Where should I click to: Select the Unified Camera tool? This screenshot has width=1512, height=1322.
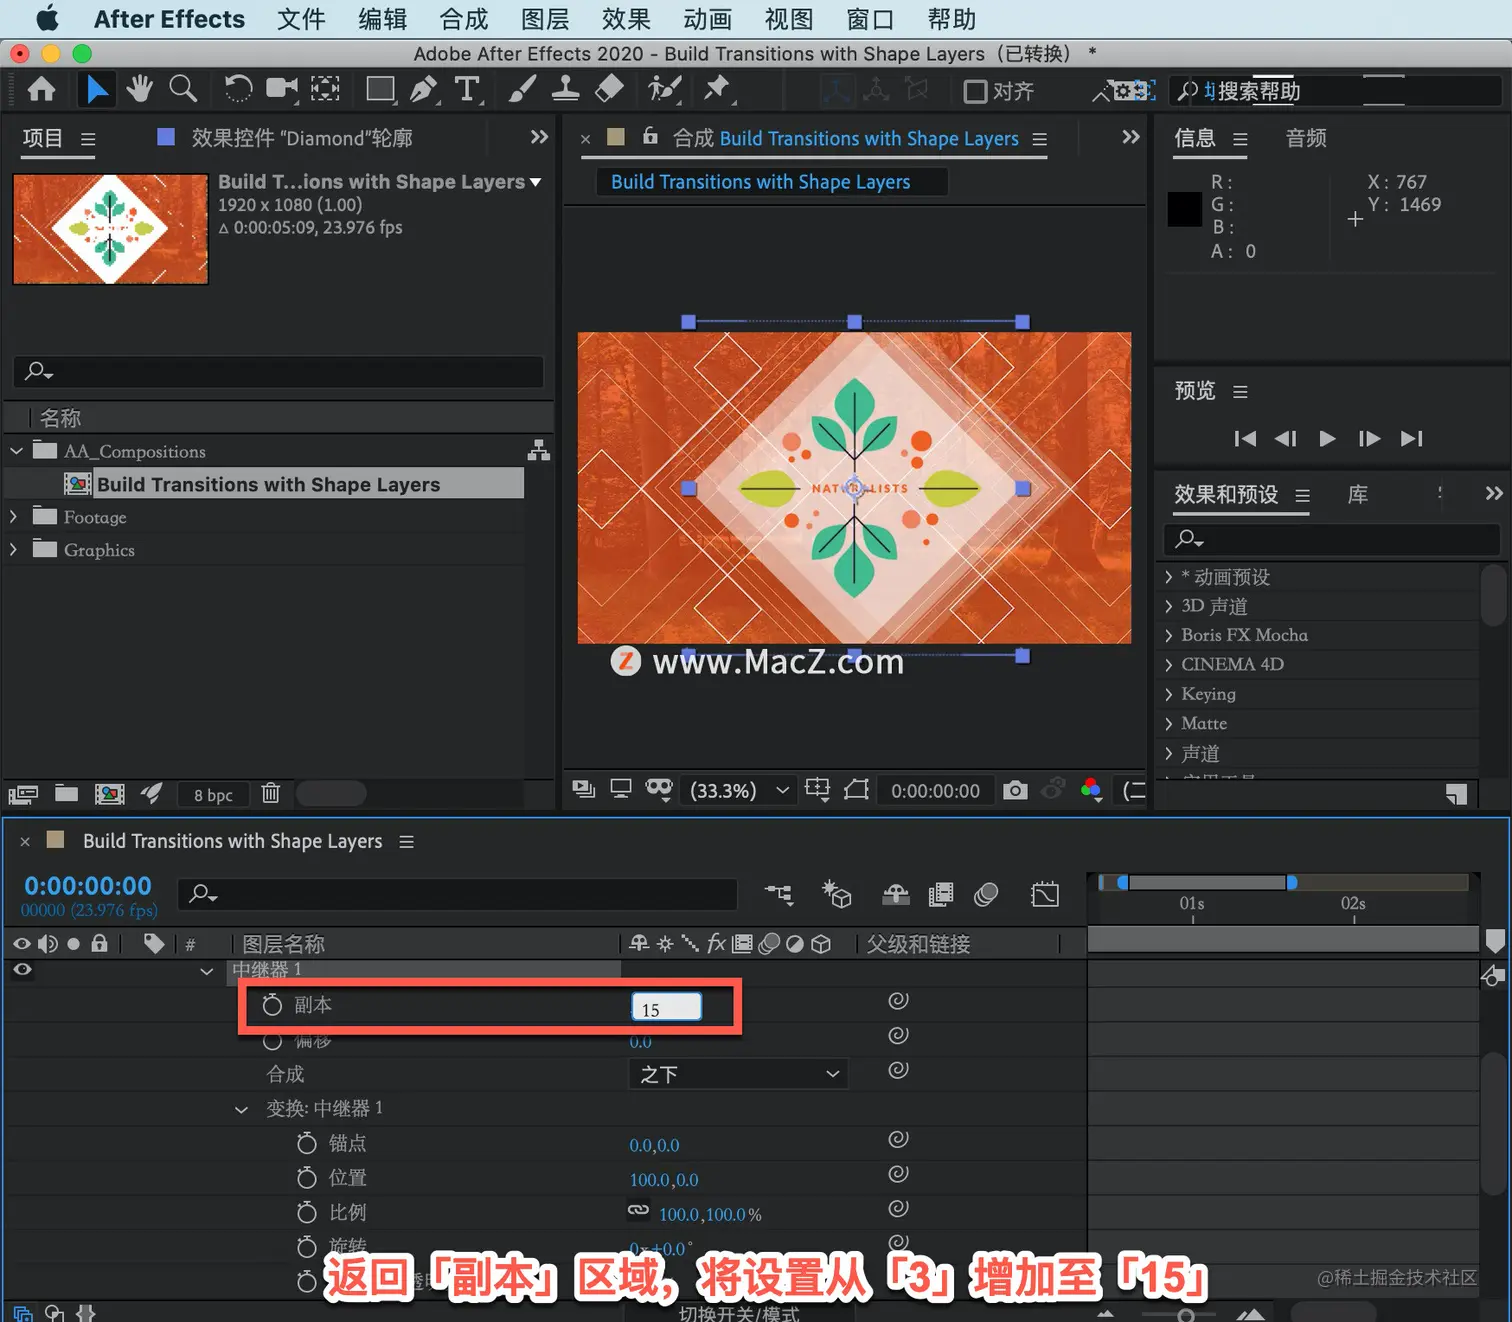click(282, 89)
